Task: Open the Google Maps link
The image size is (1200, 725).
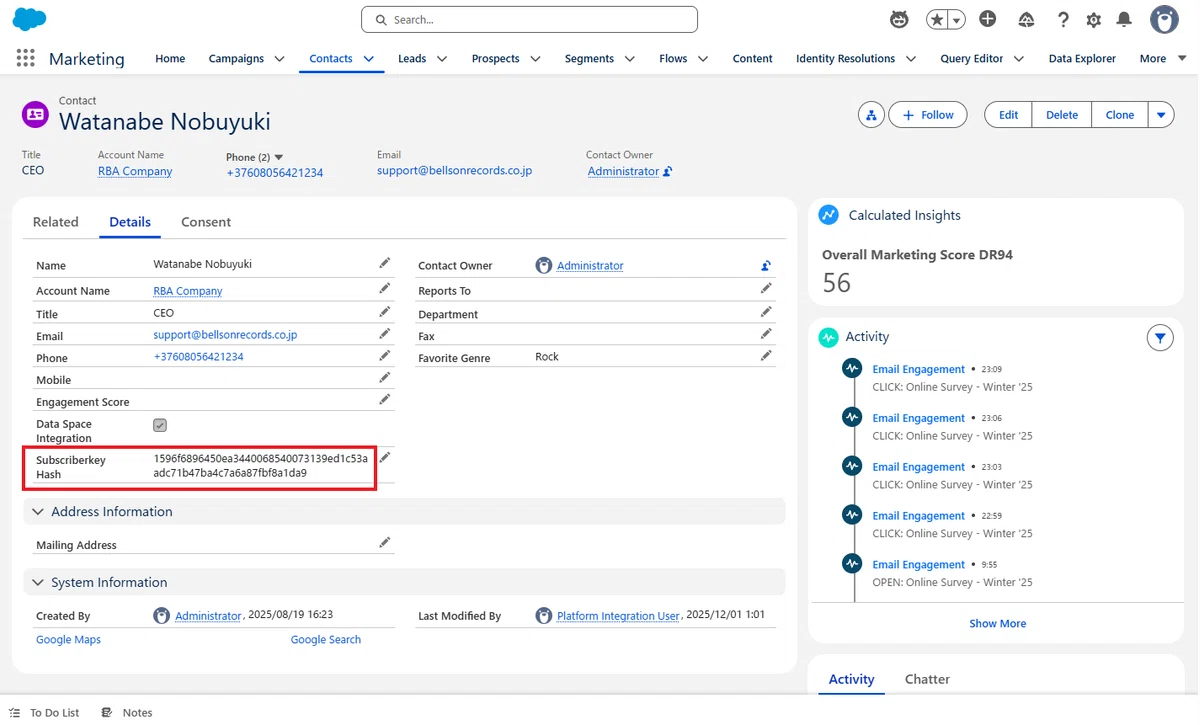Action: (x=68, y=640)
